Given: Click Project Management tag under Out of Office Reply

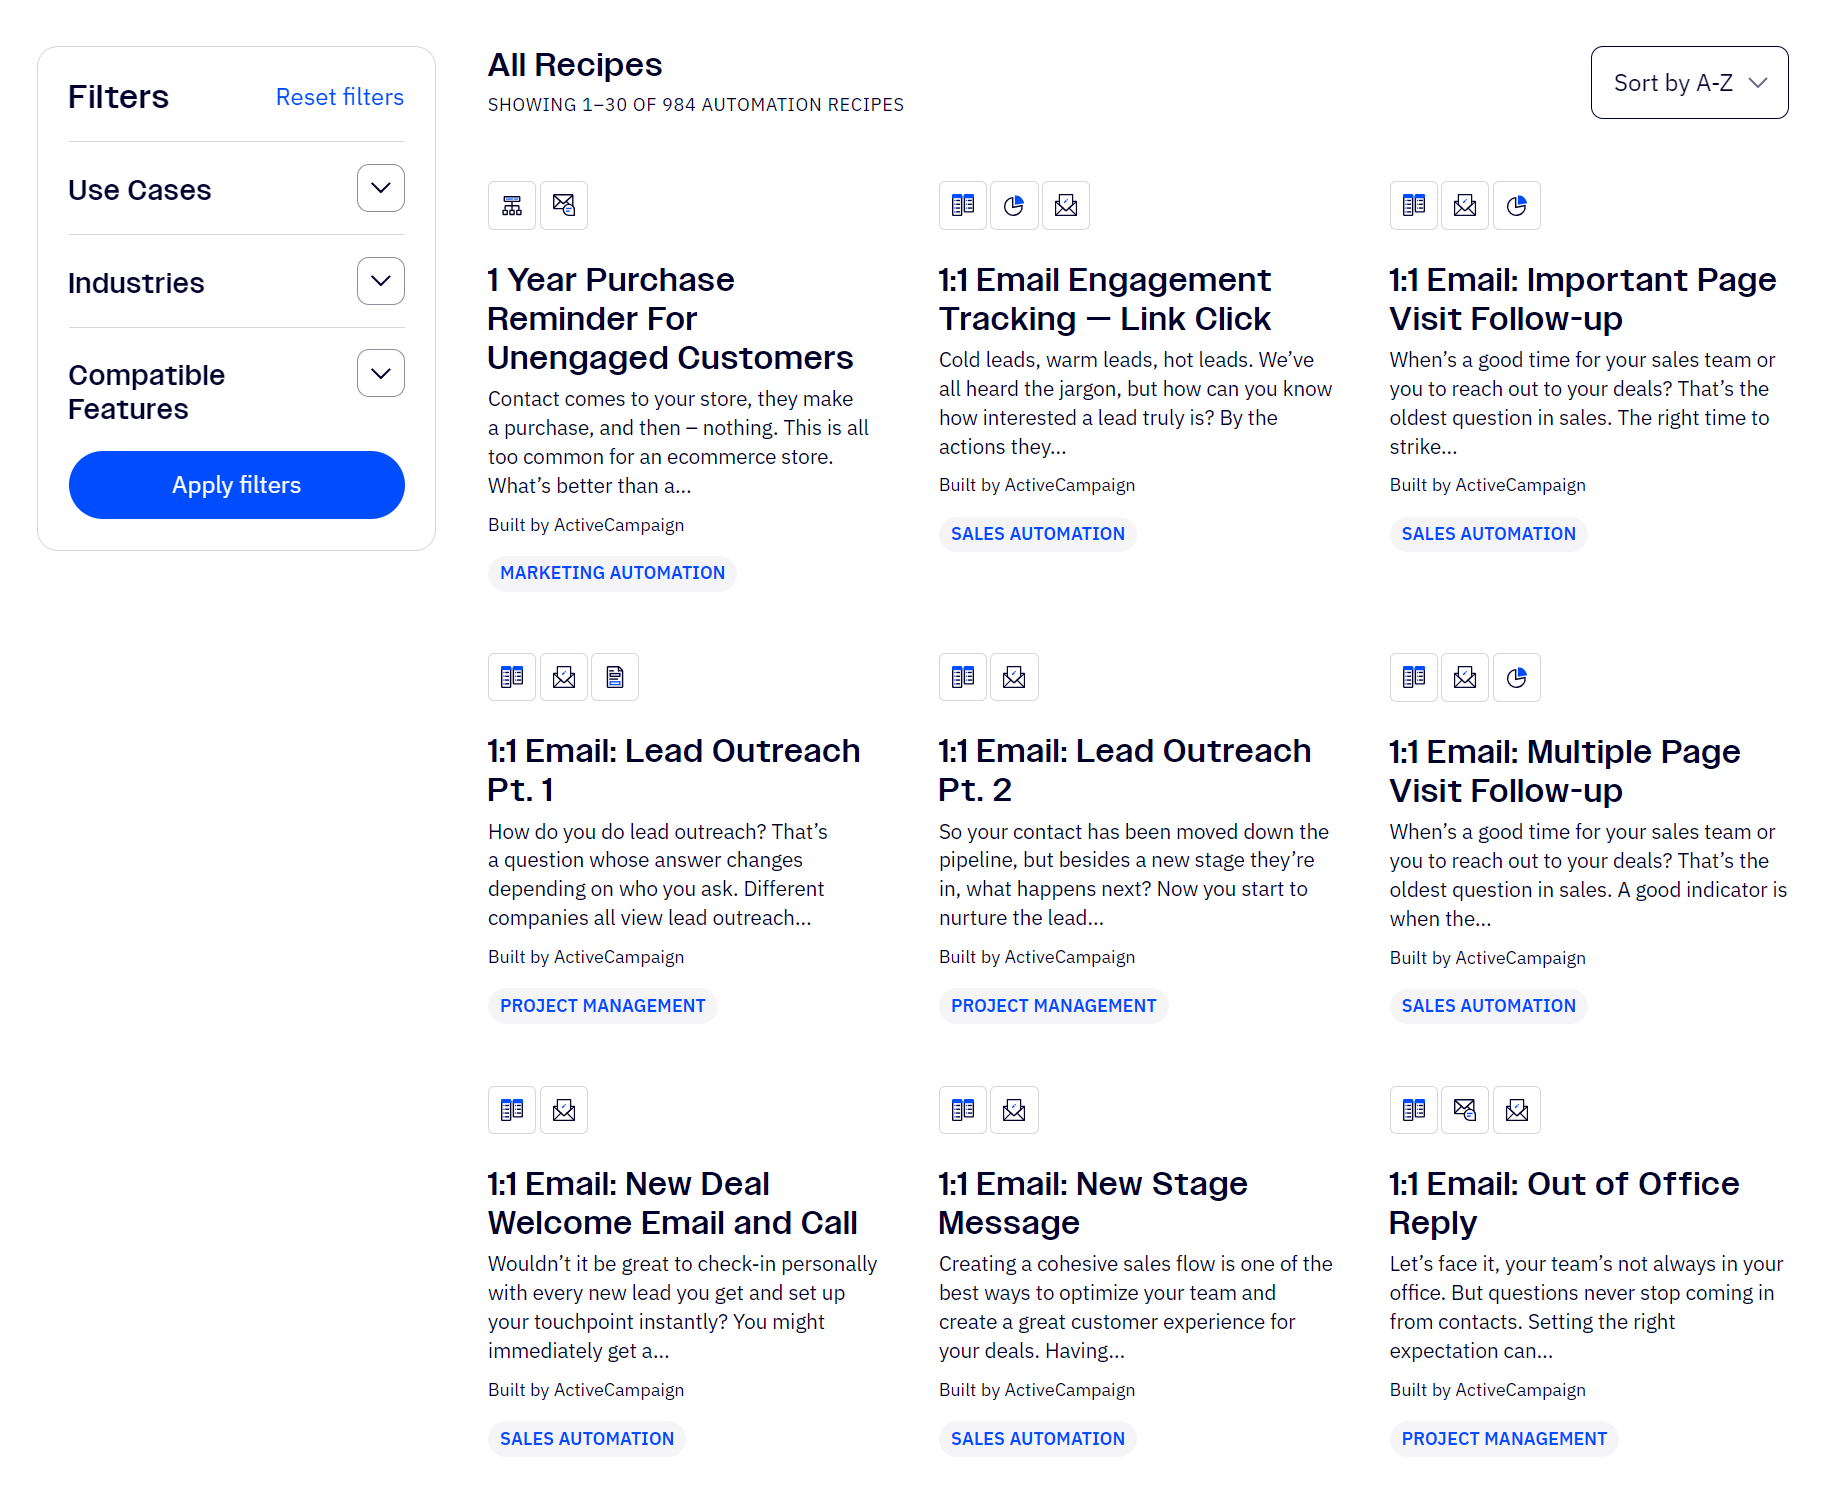Looking at the screenshot, I should tap(1504, 1439).
